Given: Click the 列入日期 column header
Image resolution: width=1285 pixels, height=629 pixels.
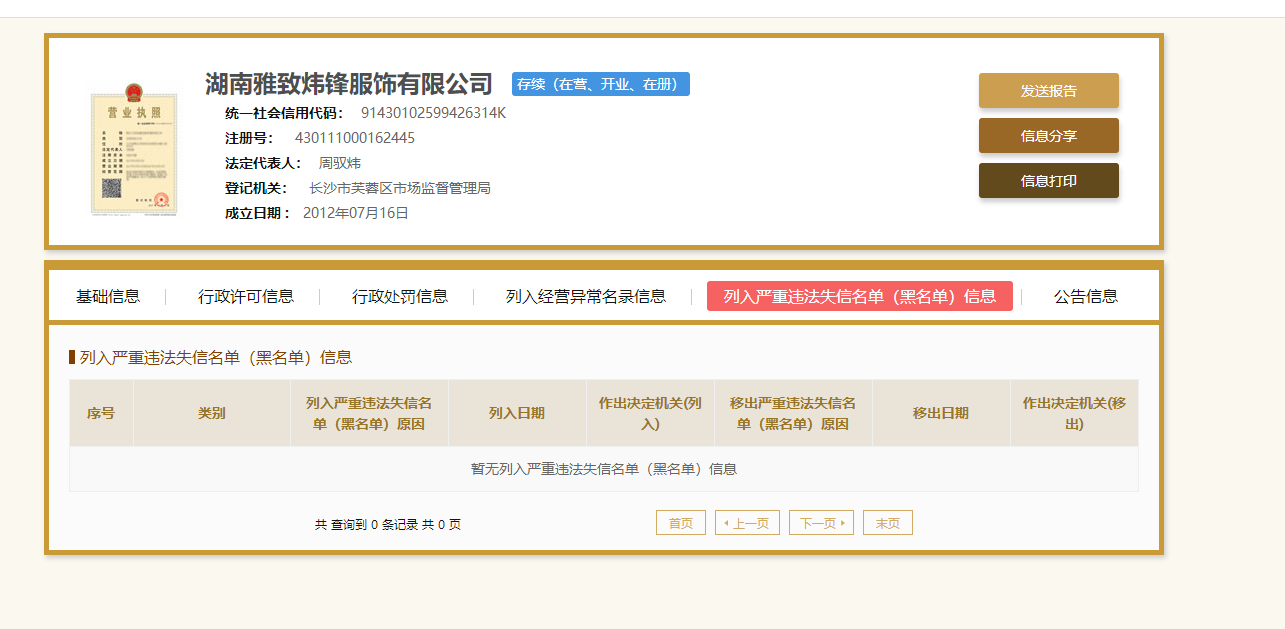Looking at the screenshot, I should coord(517,413).
